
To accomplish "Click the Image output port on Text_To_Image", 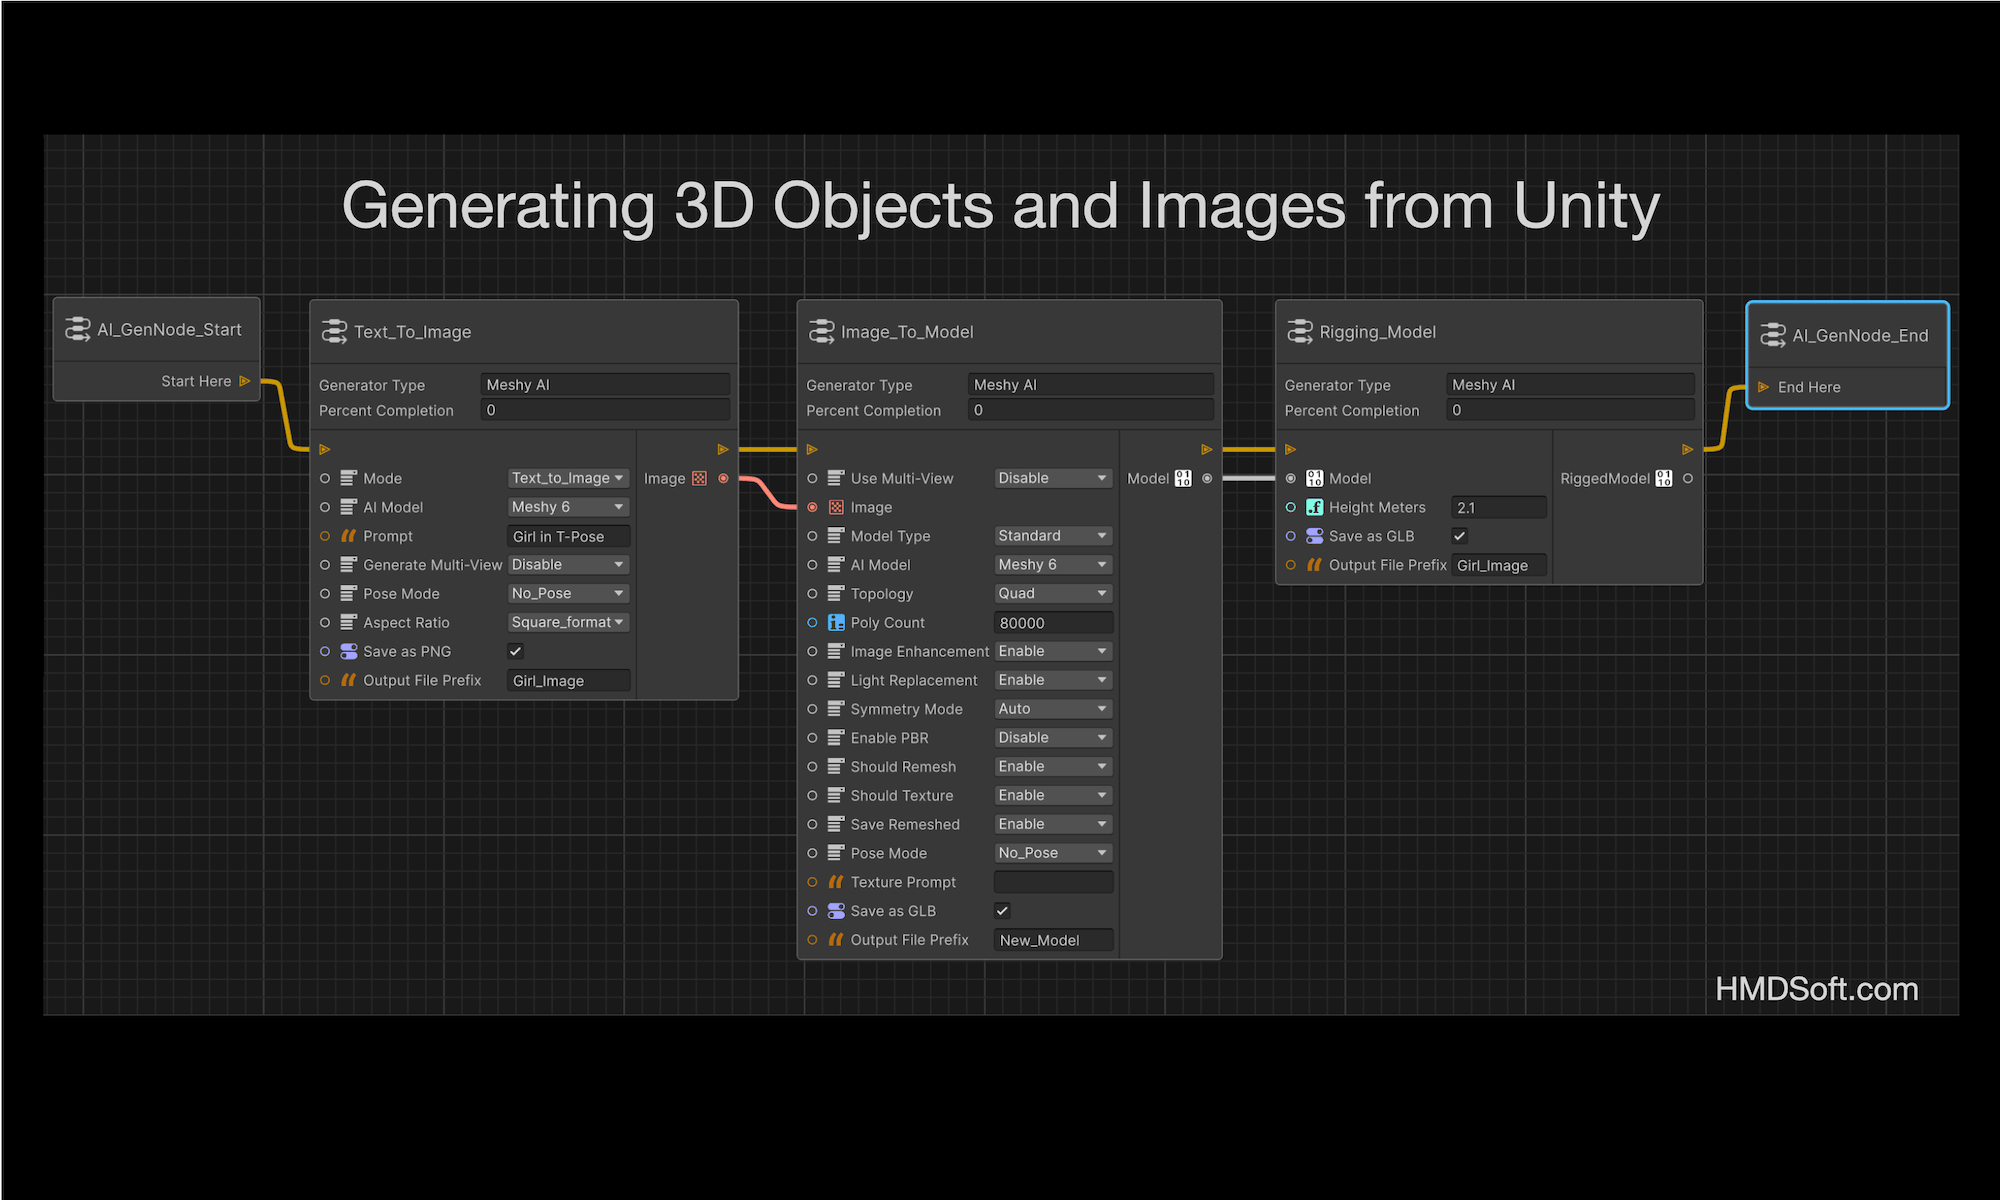I will [x=723, y=479].
